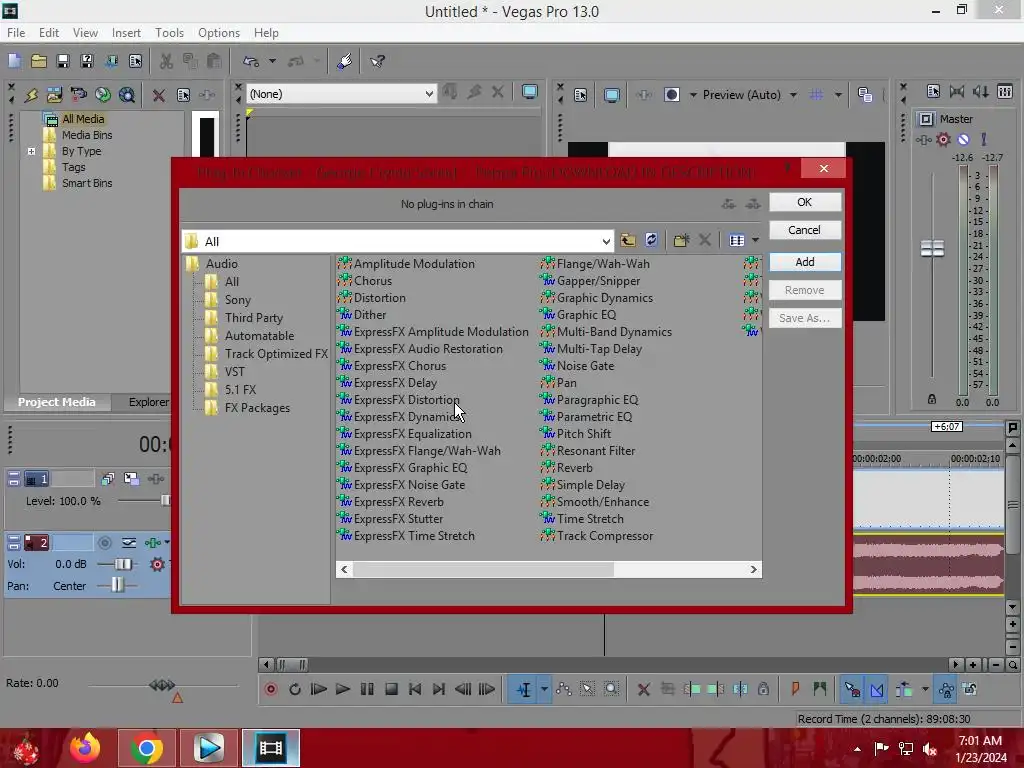The width and height of the screenshot is (1024, 768).
Task: Click Go to Start transport button
Action: (x=415, y=689)
